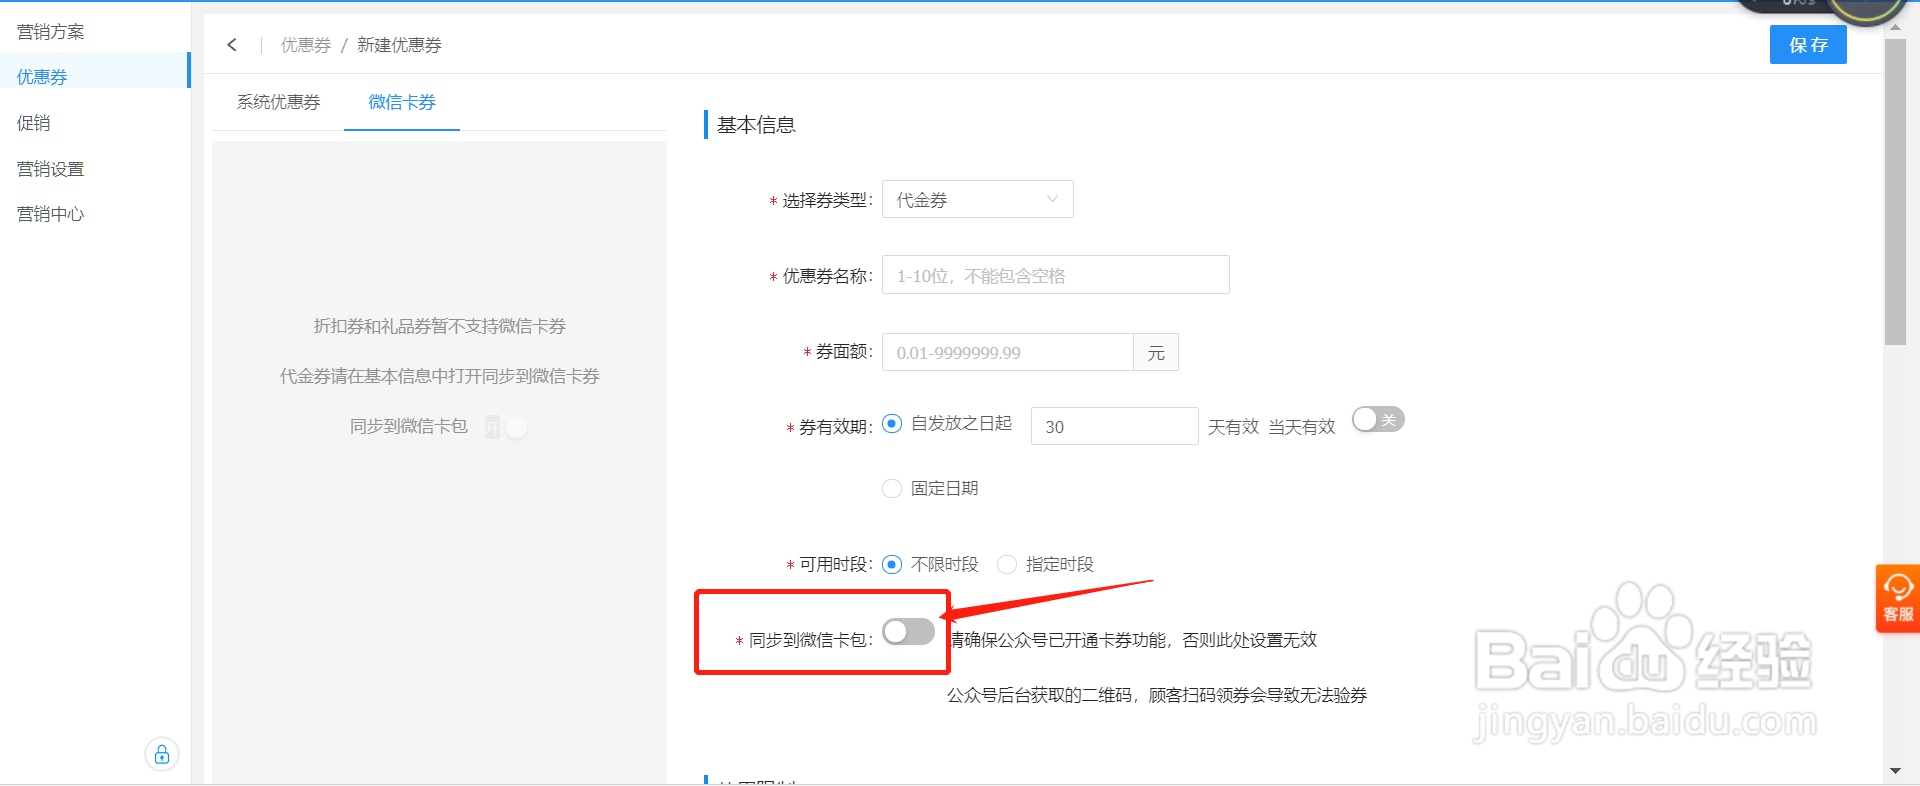1920x786 pixels.
Task: Select 不限时段 radio option
Action: click(x=892, y=564)
